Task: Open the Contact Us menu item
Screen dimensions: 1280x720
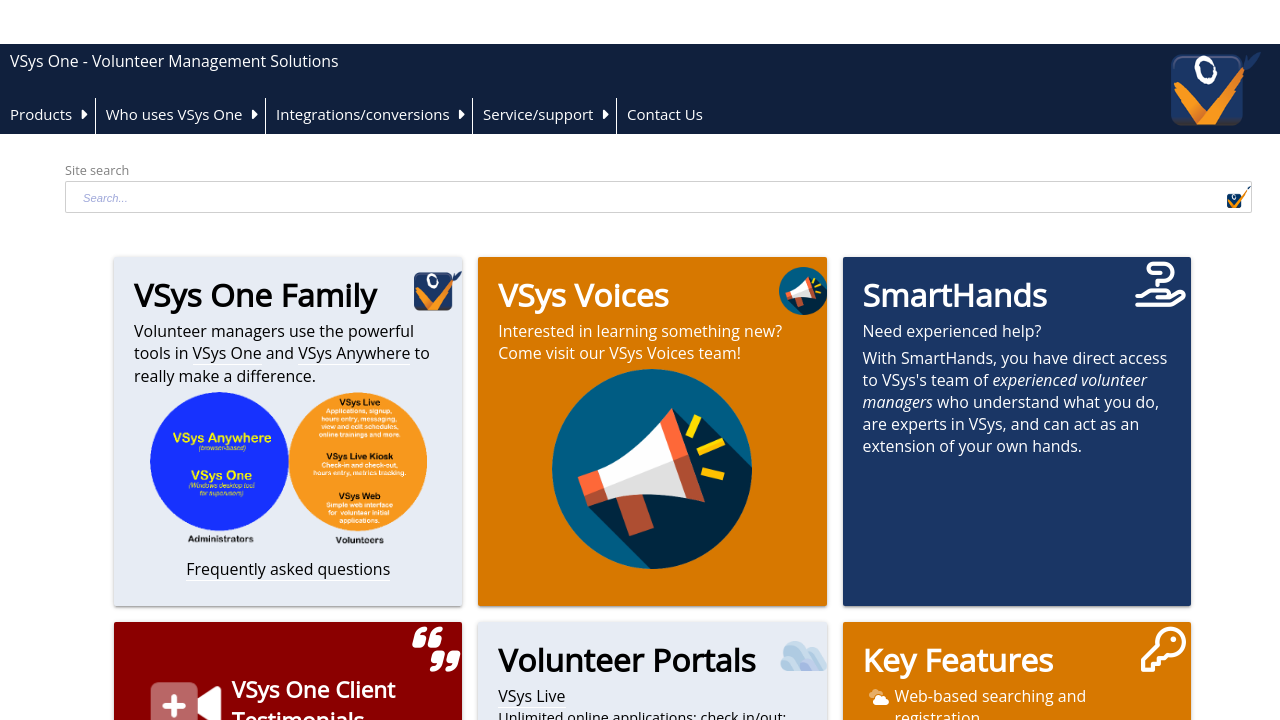Action: [665, 115]
